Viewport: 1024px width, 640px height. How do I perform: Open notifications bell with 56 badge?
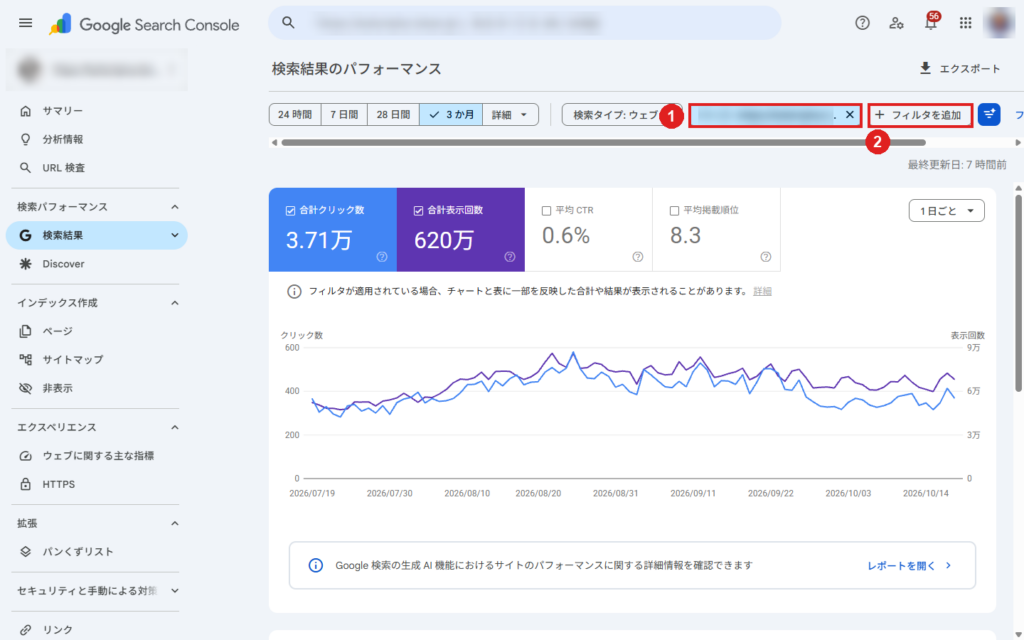point(931,22)
